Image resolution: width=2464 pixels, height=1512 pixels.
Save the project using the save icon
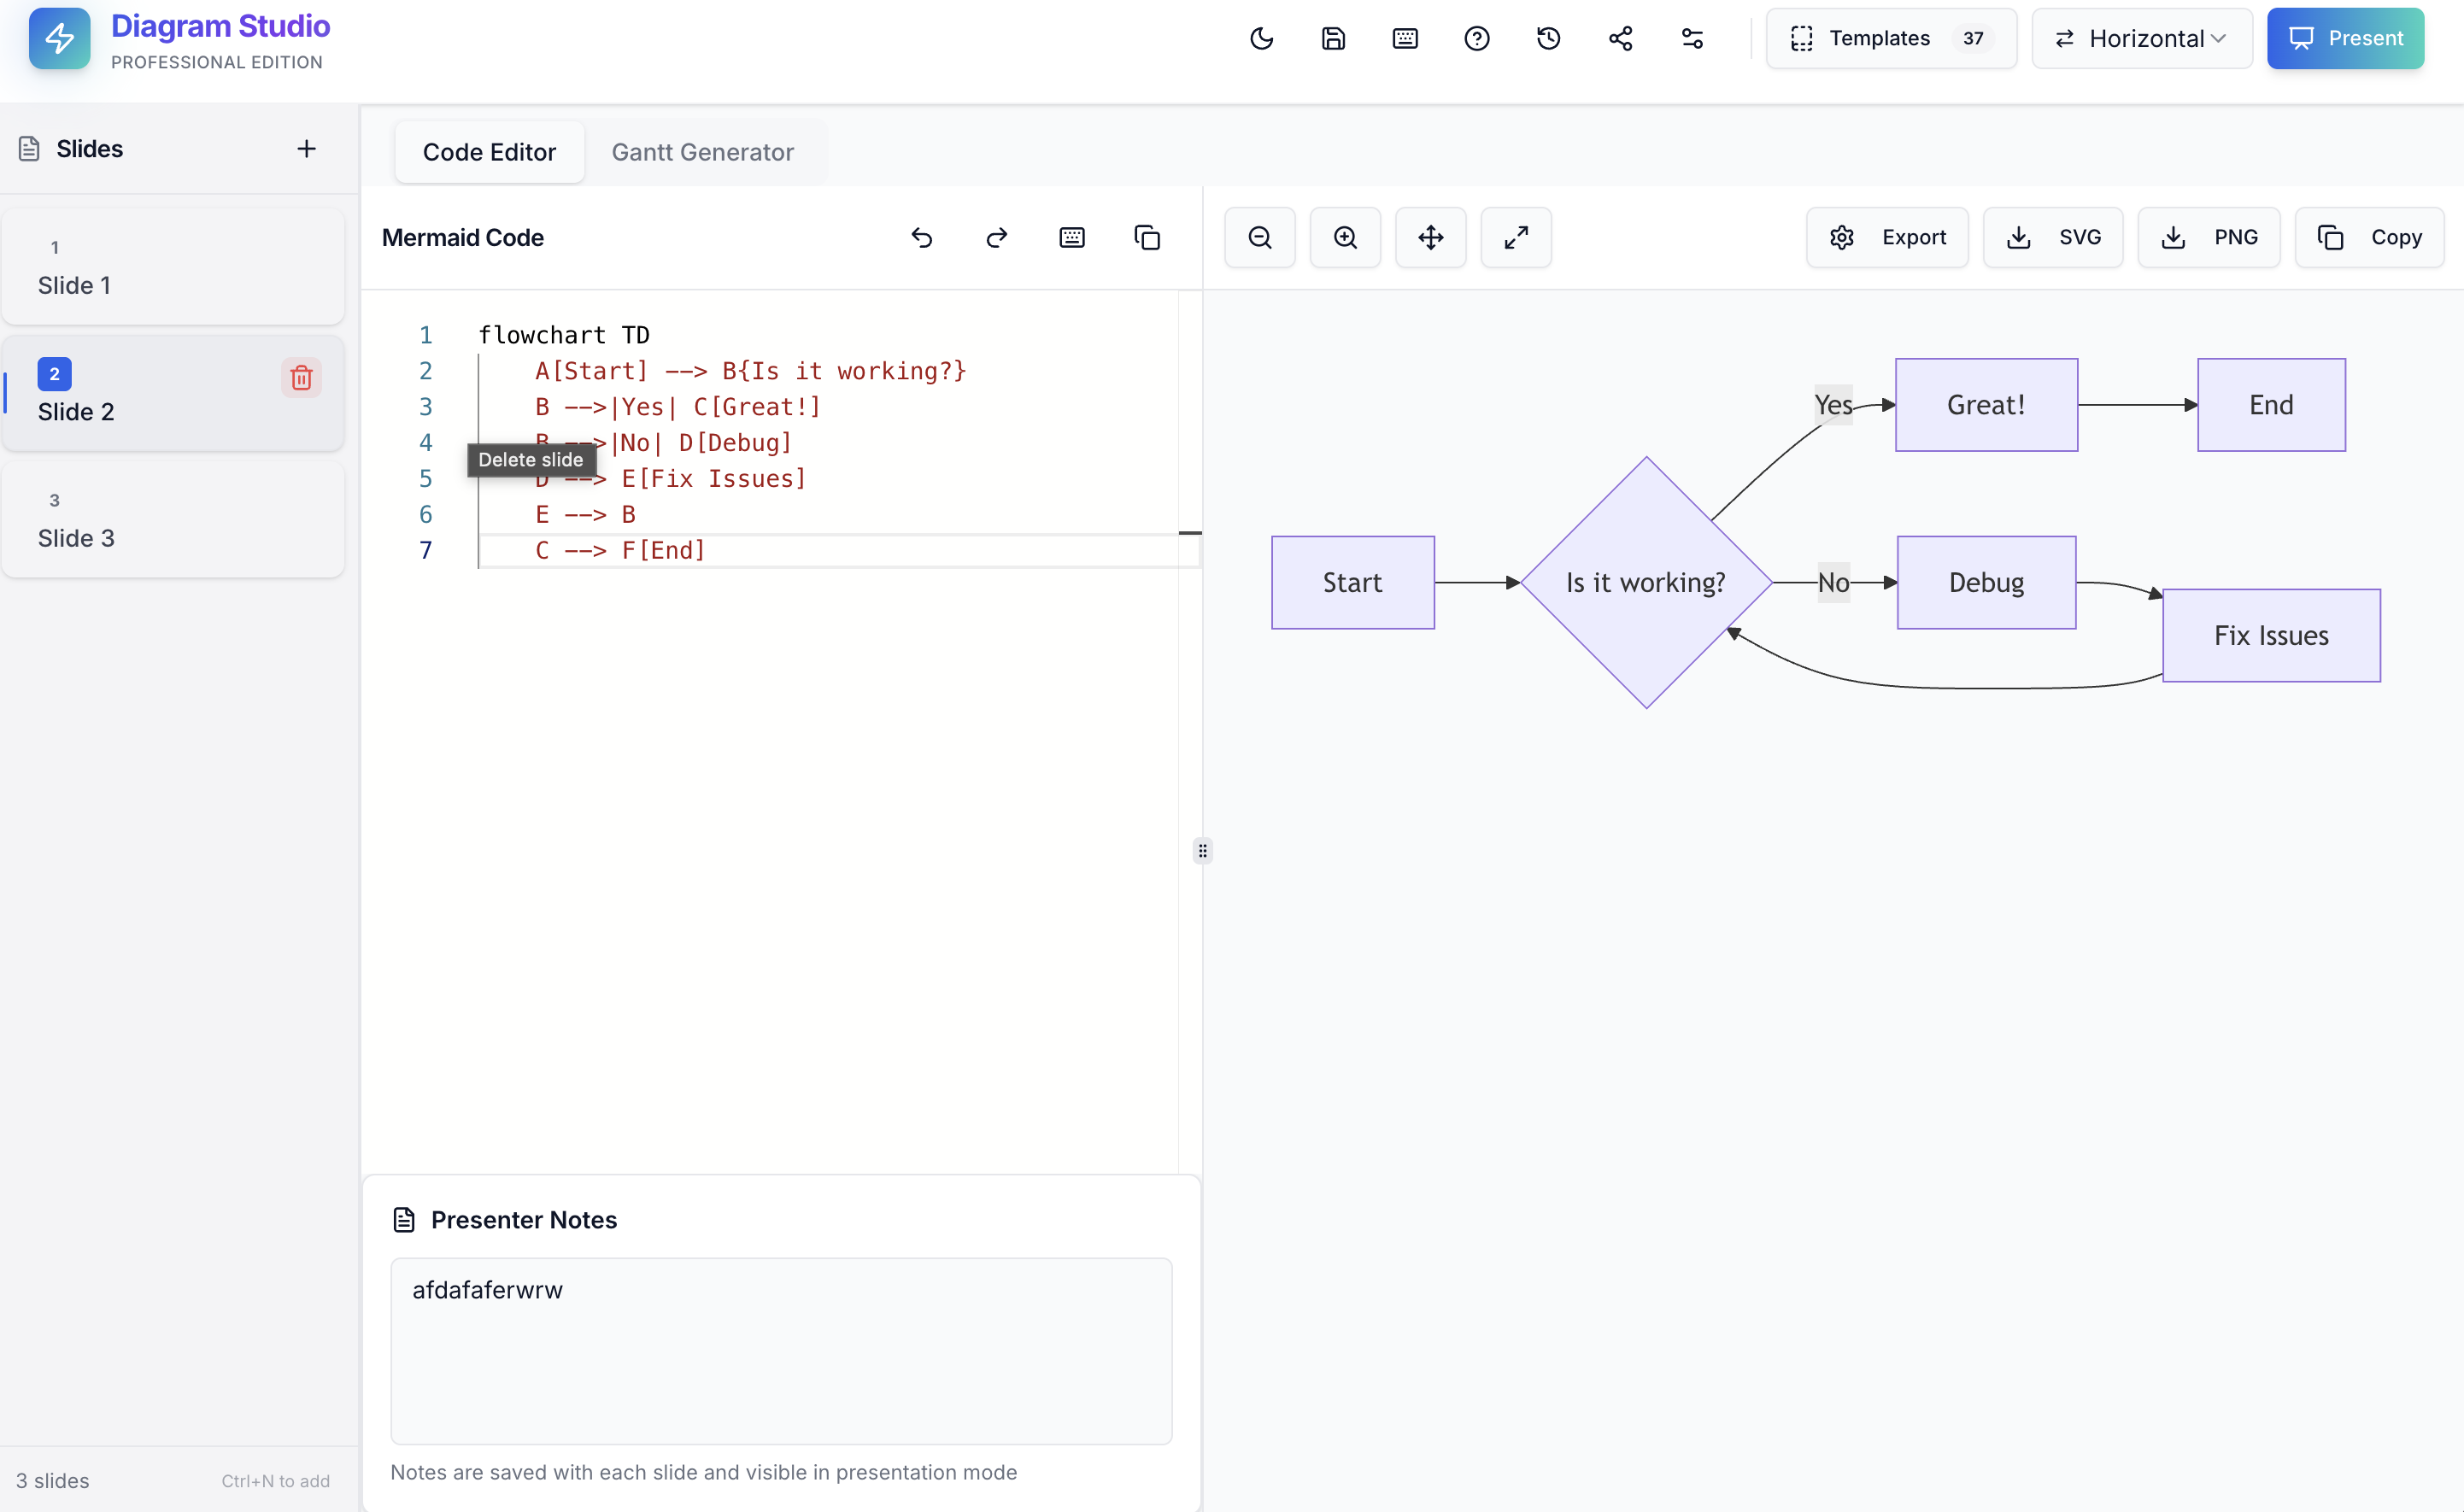tap(1333, 38)
